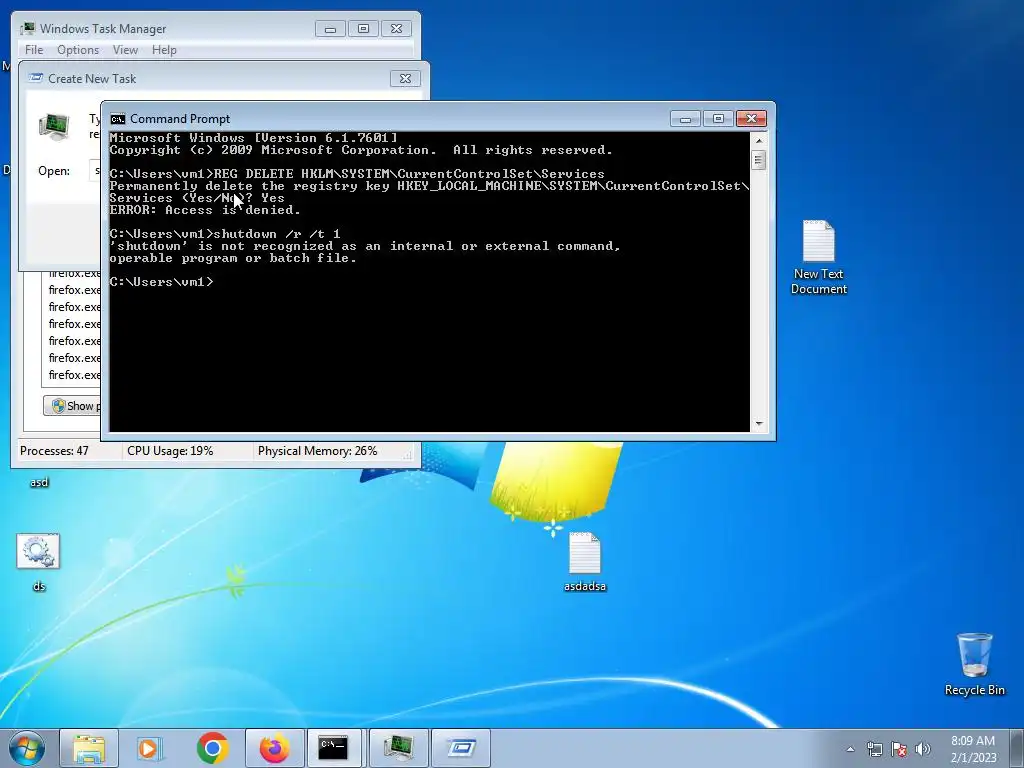The image size is (1024, 768).
Task: Minimize the Command Prompt window
Action: pyautogui.click(x=685, y=119)
